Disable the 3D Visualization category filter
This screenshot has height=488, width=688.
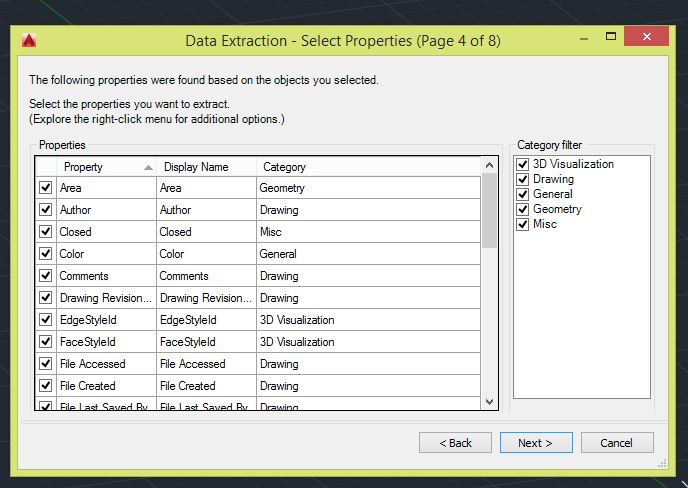(523, 164)
